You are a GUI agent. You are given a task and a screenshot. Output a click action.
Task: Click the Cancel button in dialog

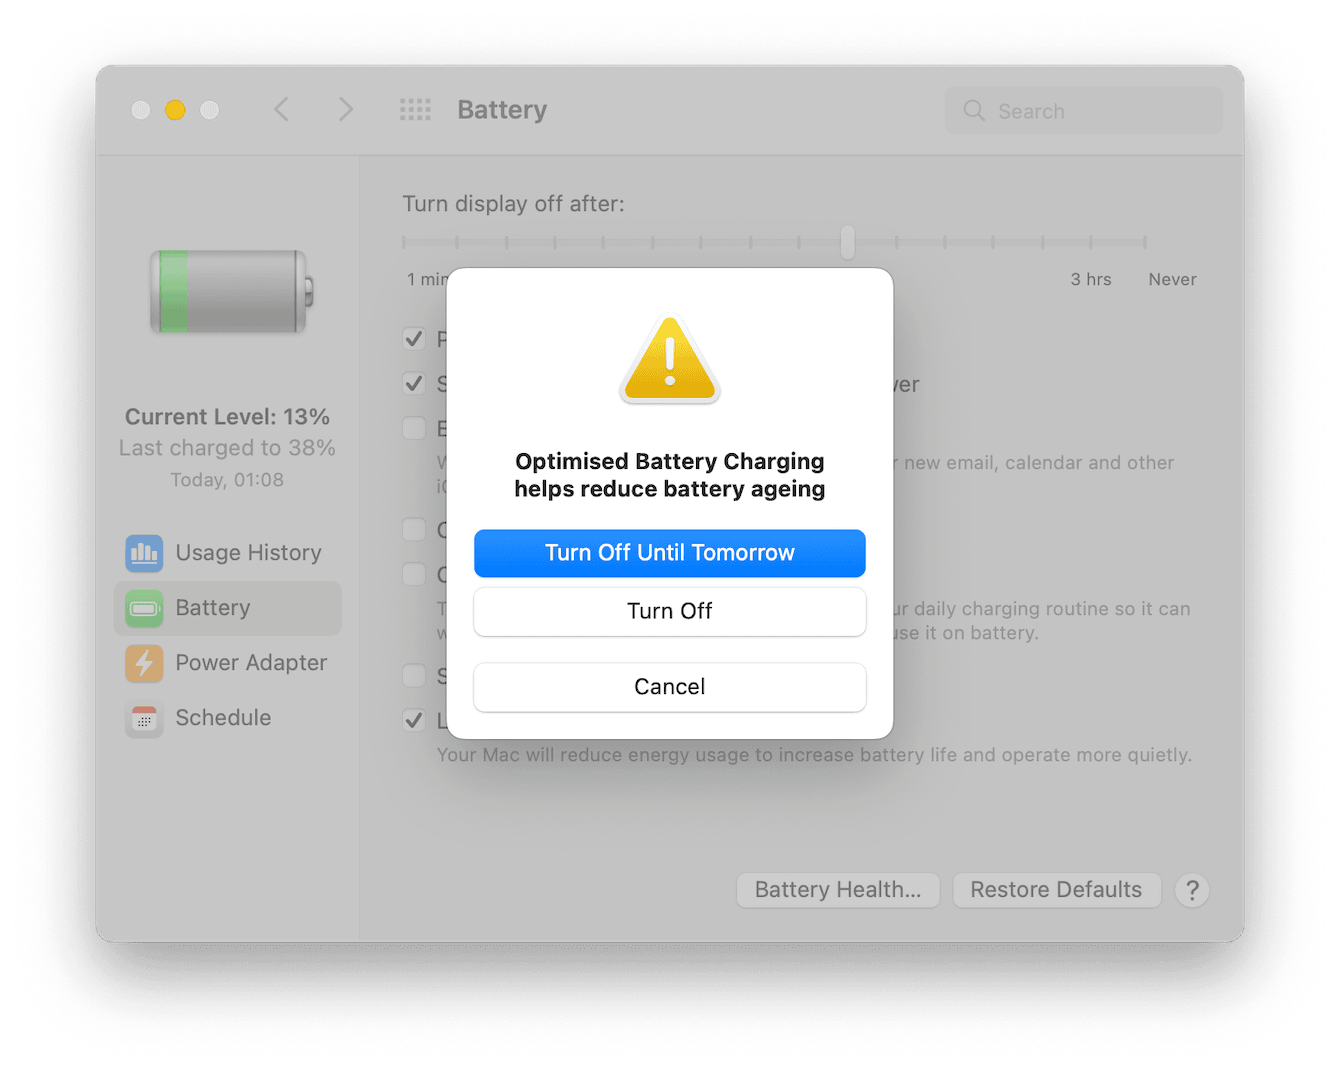(670, 687)
